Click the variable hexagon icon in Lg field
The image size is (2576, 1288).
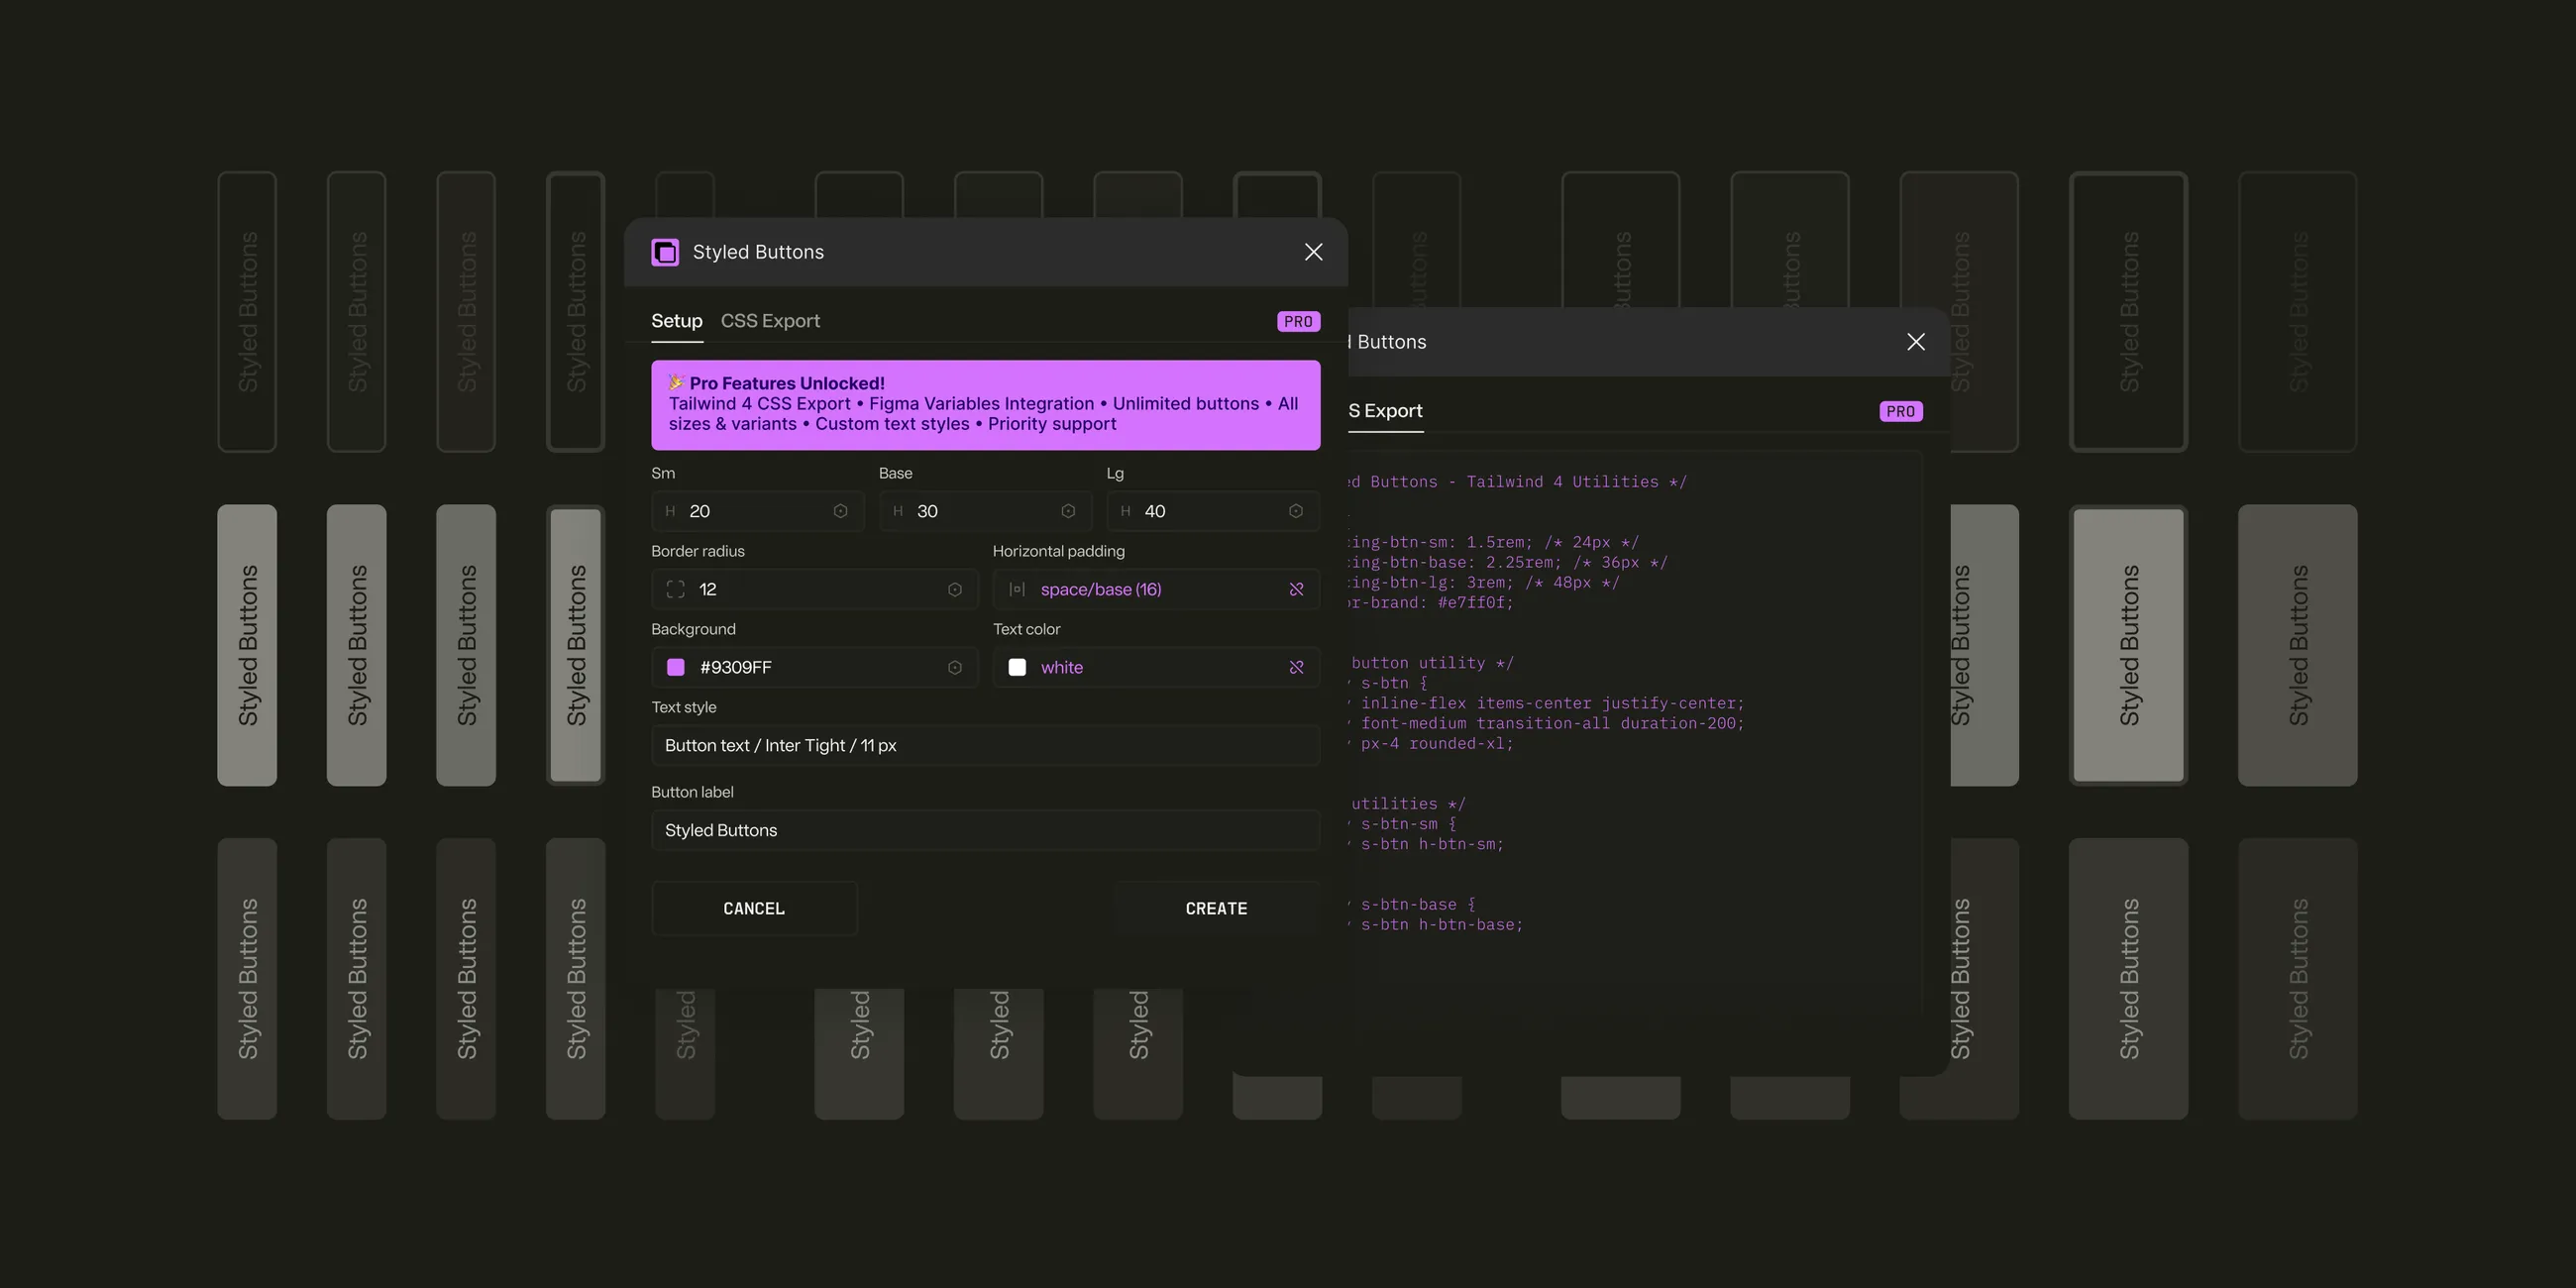tap(1295, 511)
